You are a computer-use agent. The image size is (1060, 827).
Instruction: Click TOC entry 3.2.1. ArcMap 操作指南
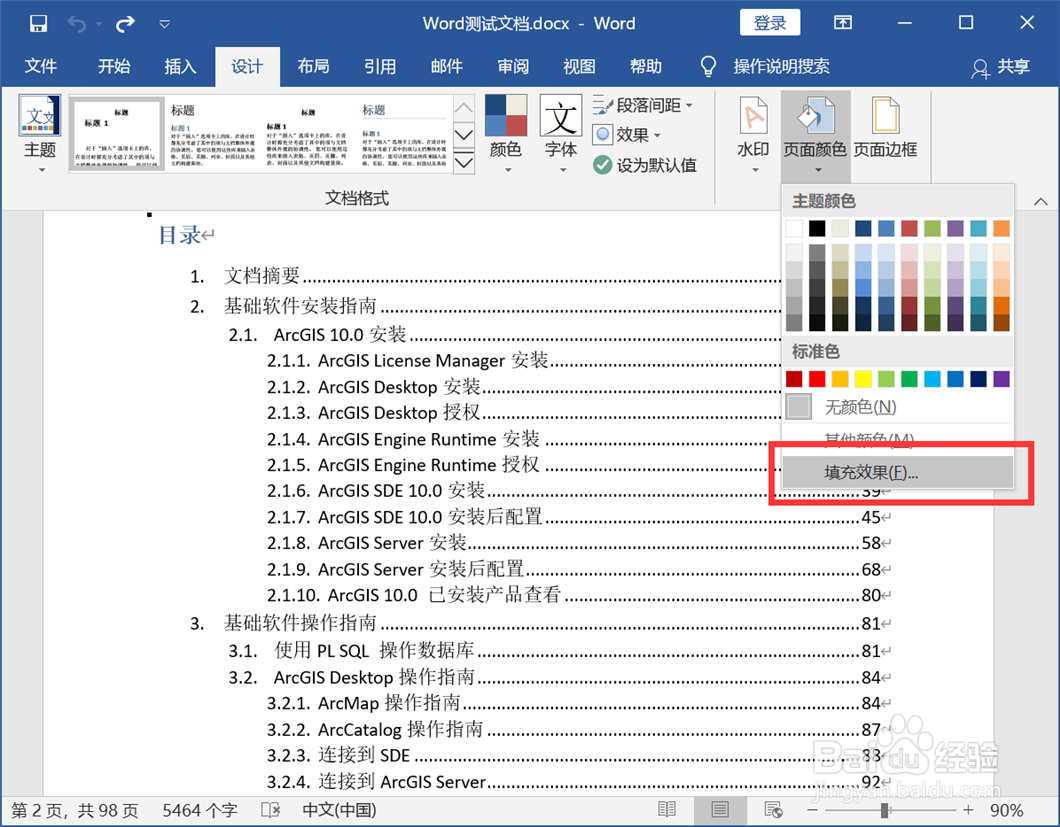click(364, 703)
